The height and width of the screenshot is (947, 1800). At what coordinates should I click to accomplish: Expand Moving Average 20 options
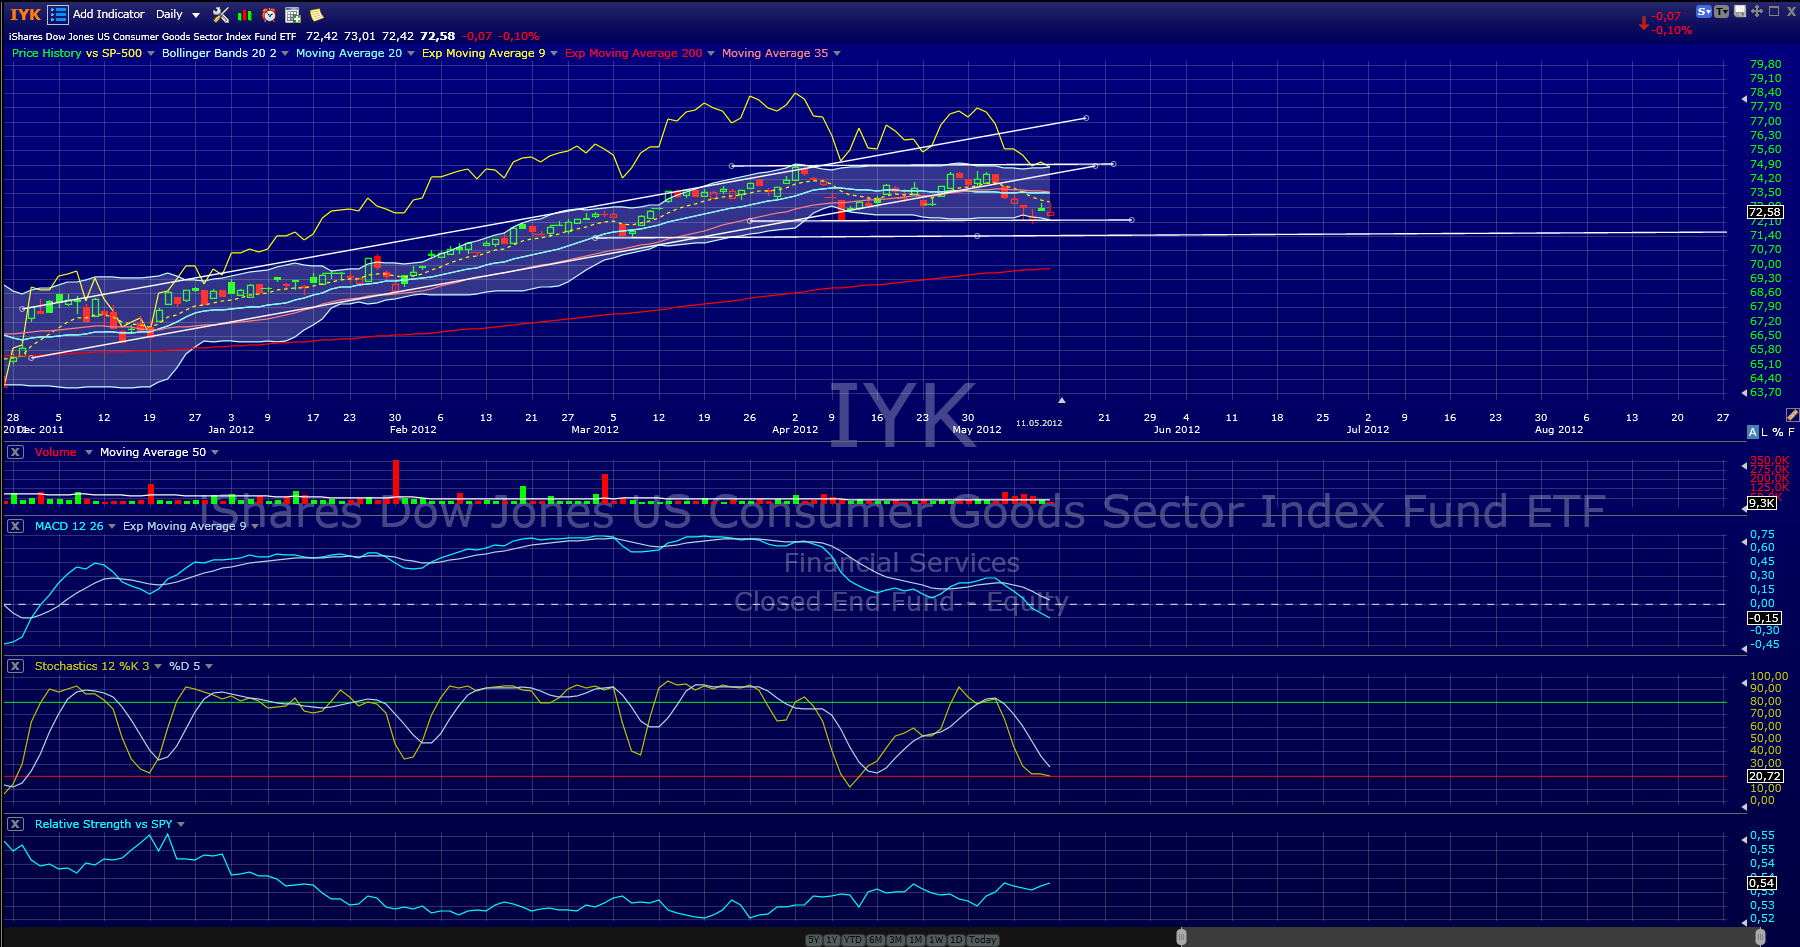point(411,54)
